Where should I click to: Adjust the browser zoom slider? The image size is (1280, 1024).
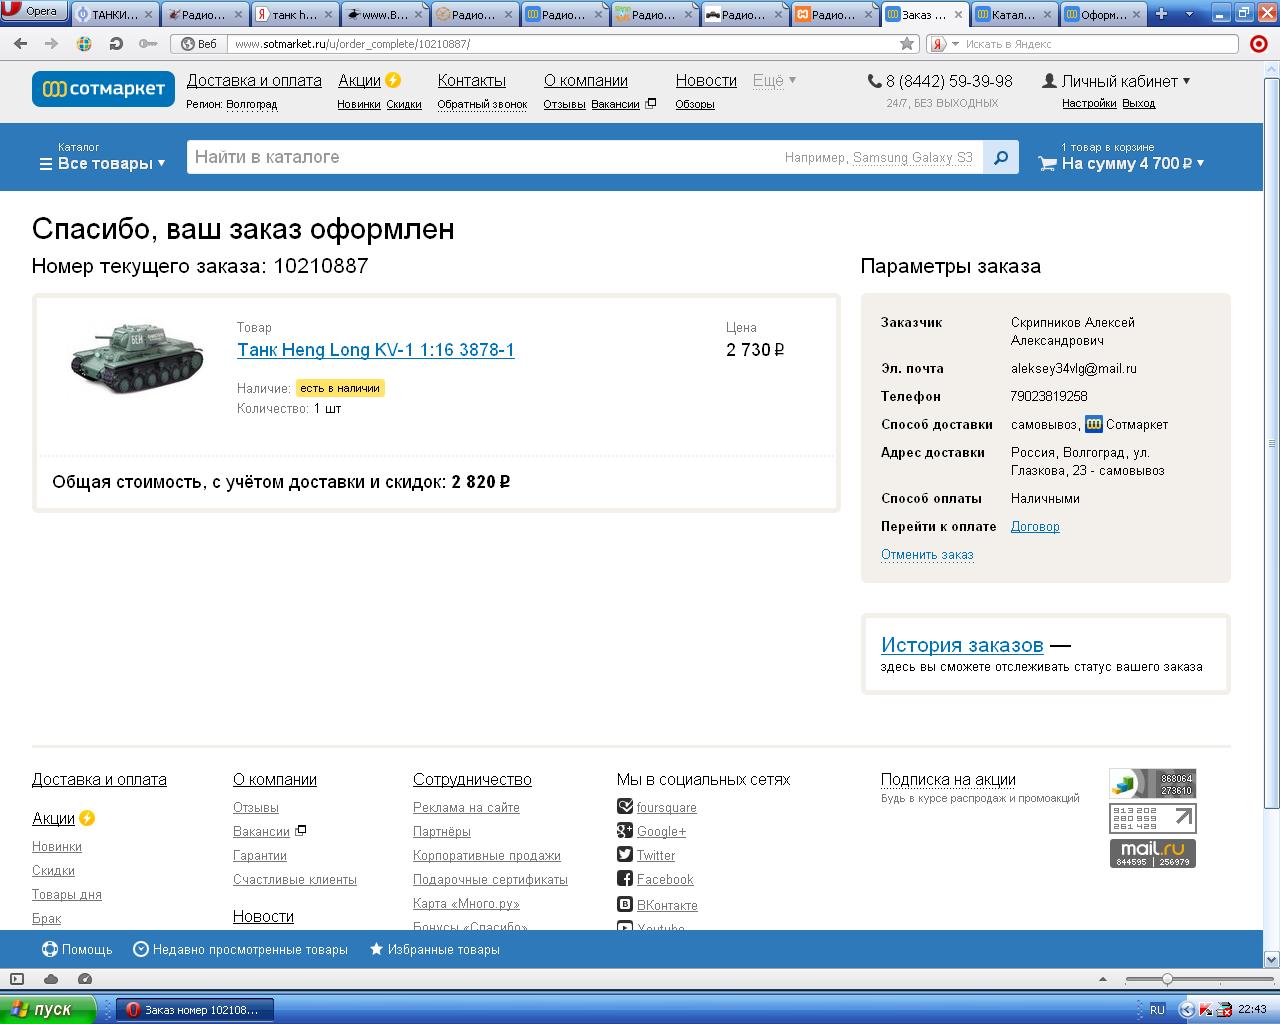point(1166,979)
